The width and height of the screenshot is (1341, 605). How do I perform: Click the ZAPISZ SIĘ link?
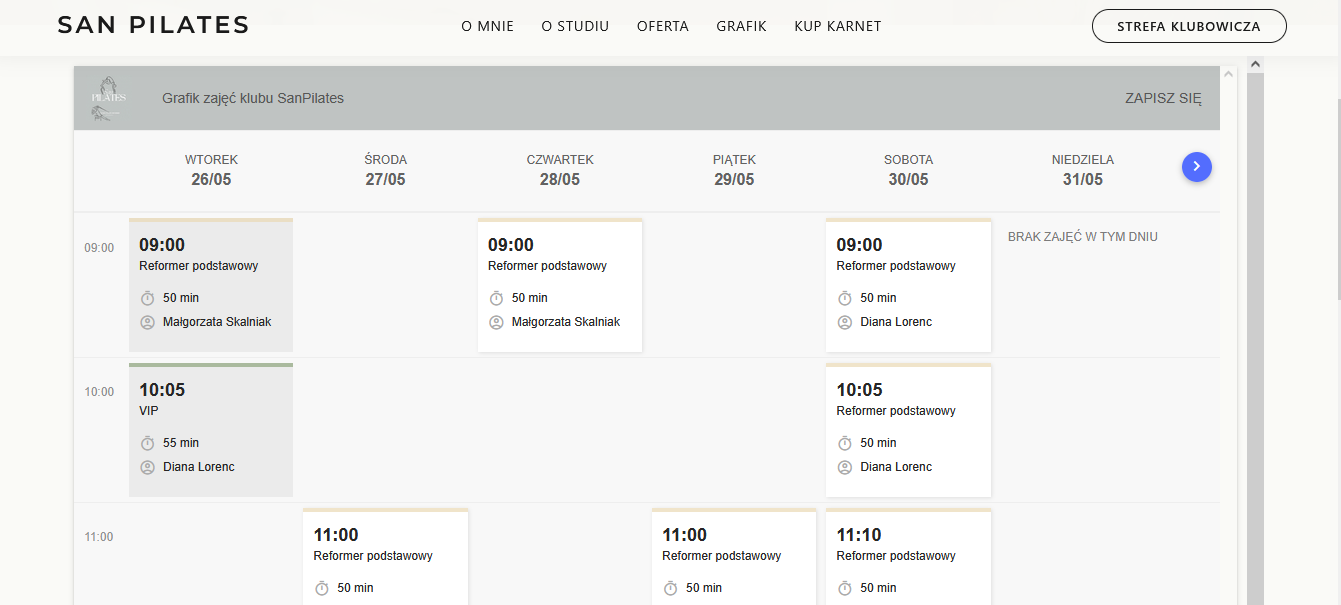(1163, 98)
